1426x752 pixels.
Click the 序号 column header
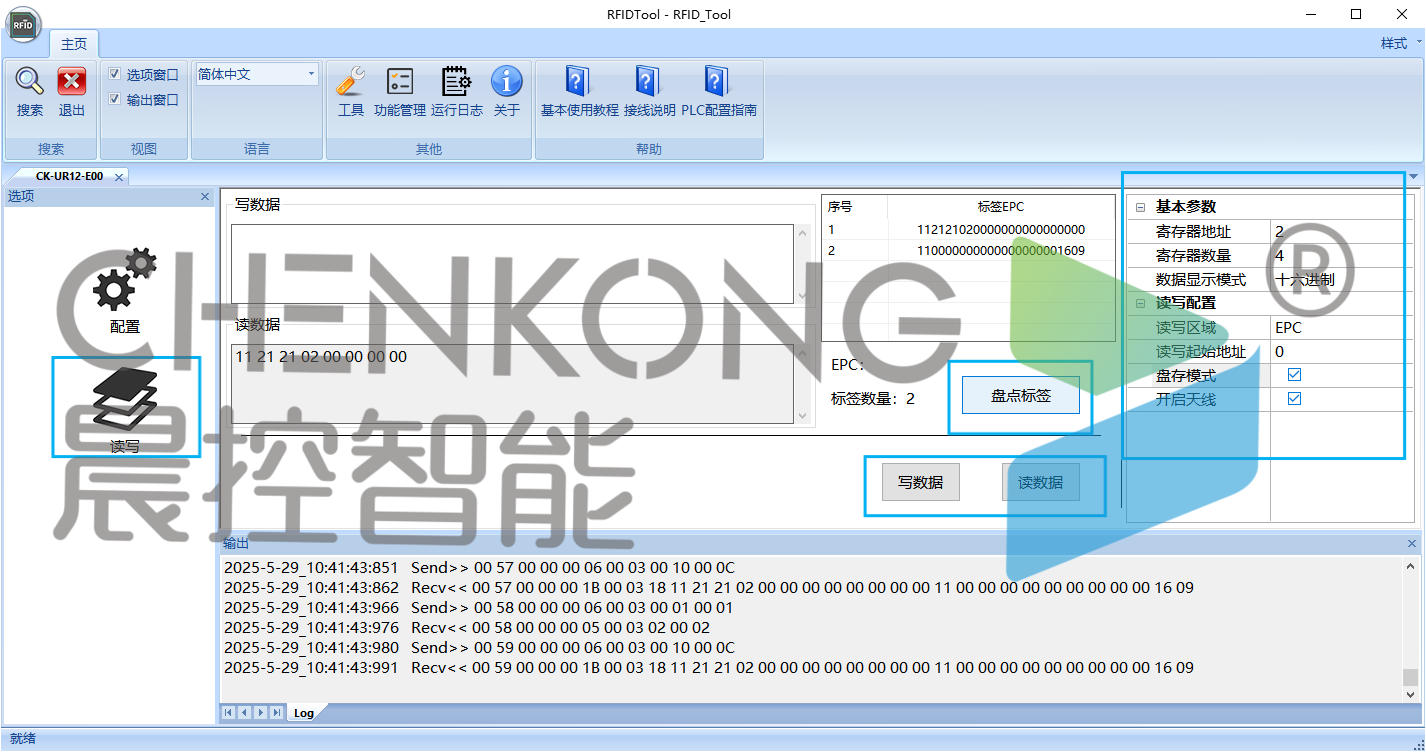[x=854, y=207]
